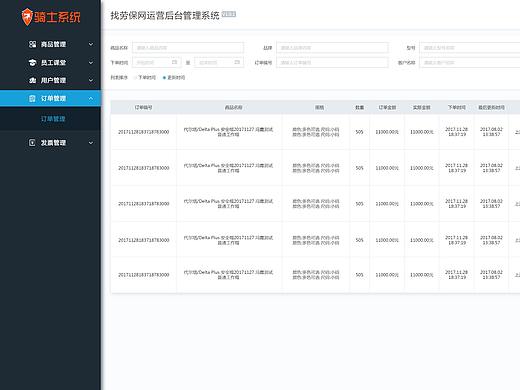Open the 员工课堂 sidebar menu
This screenshot has height=390, width=520.
coord(50,62)
